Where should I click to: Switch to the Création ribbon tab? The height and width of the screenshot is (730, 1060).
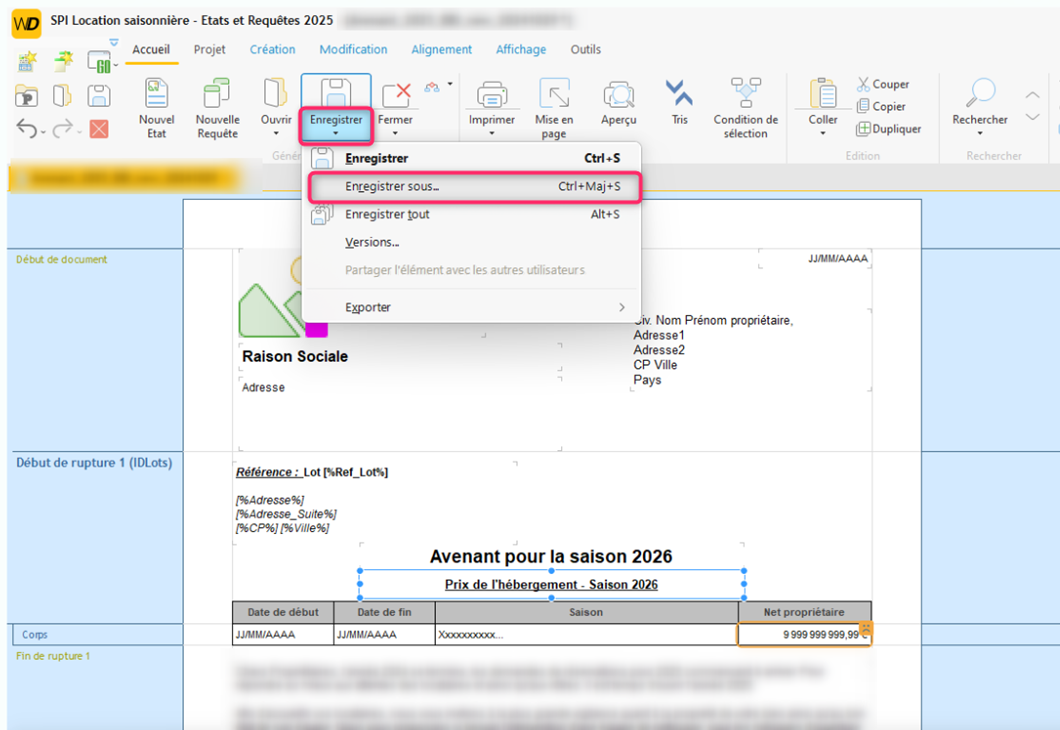[272, 49]
